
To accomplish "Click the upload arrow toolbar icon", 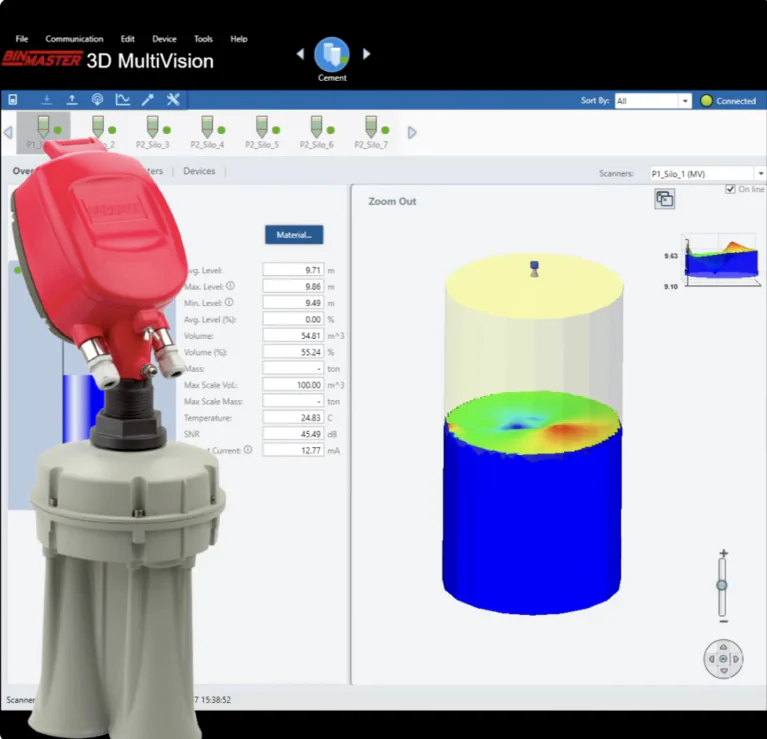I will pos(72,100).
